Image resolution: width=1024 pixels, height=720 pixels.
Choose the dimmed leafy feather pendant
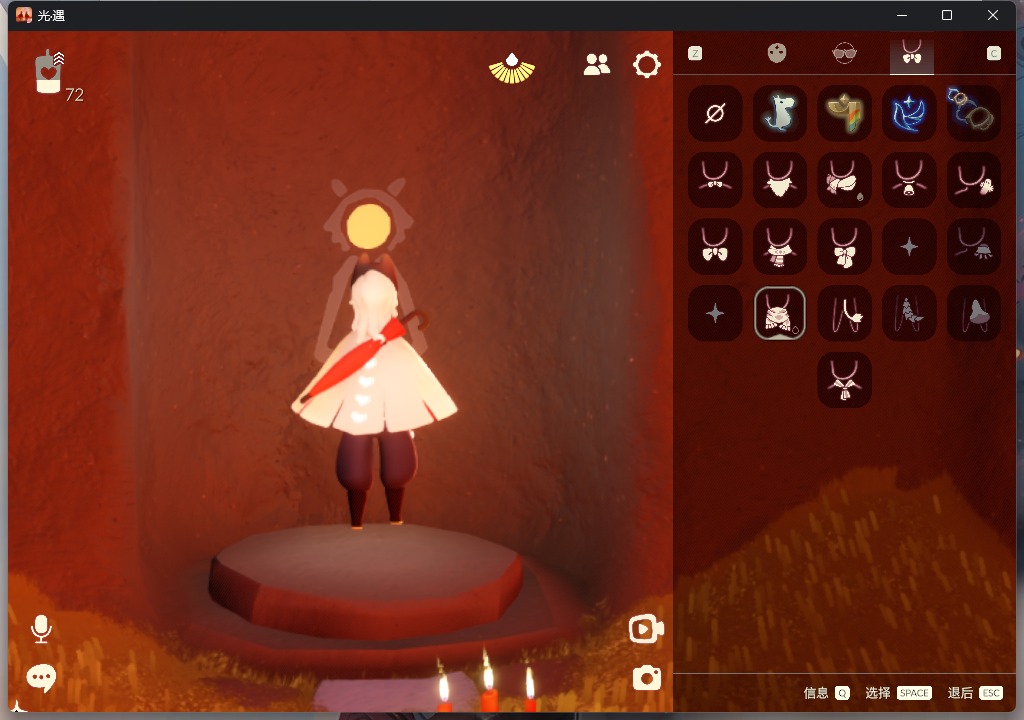click(x=909, y=313)
